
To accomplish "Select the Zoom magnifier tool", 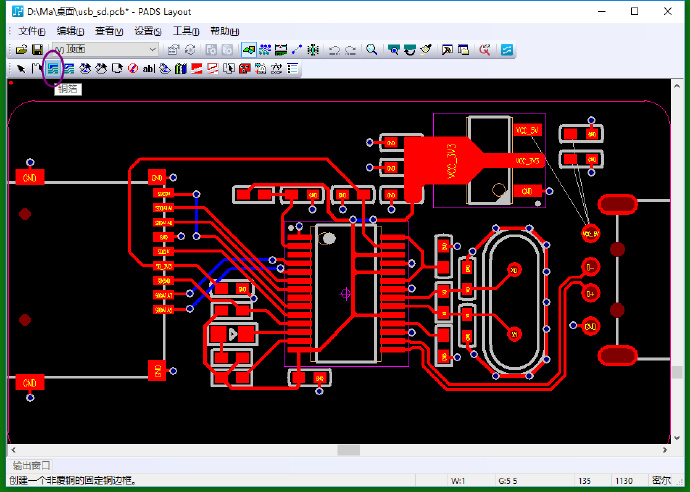I will (372, 50).
